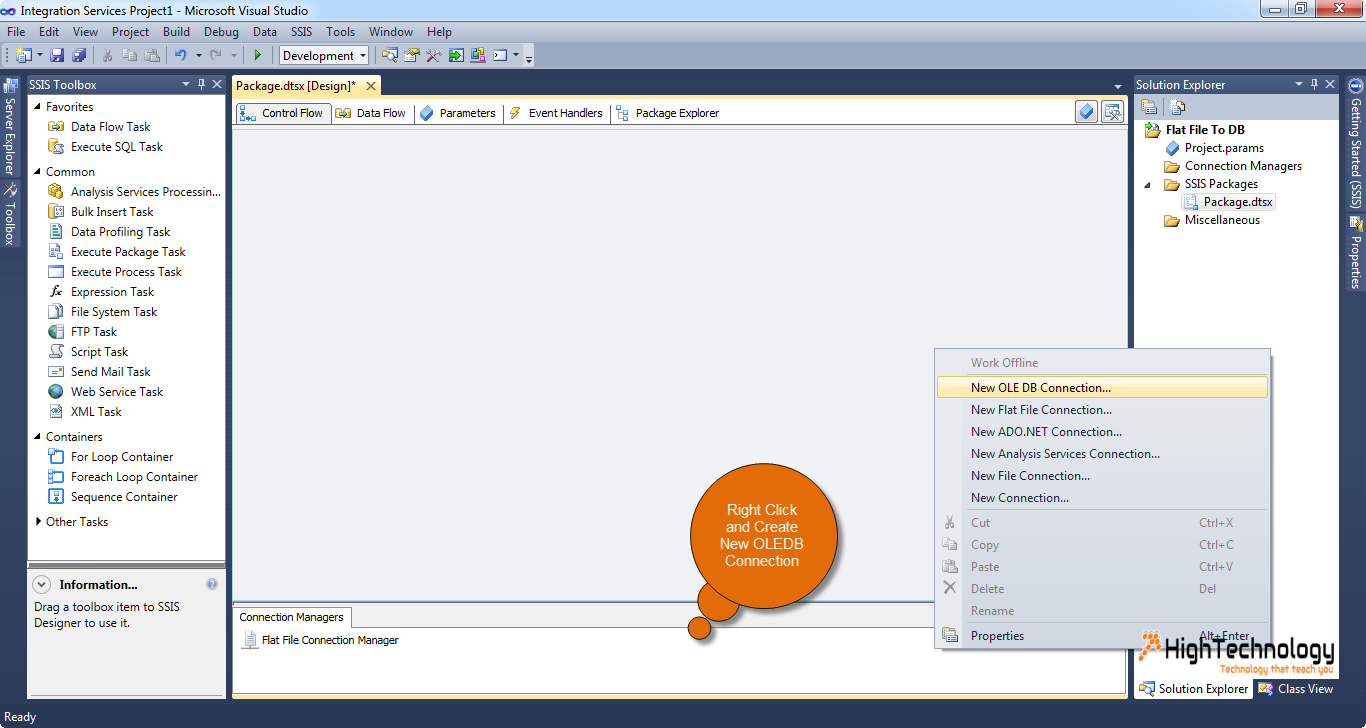
Task: Choose New Flat File Connection menu entry
Action: click(x=1102, y=410)
